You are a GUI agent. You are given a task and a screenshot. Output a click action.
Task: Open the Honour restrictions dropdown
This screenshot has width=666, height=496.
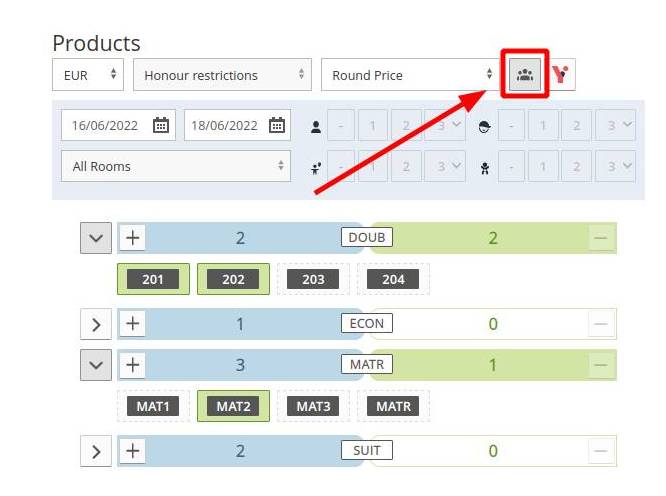tap(222, 75)
